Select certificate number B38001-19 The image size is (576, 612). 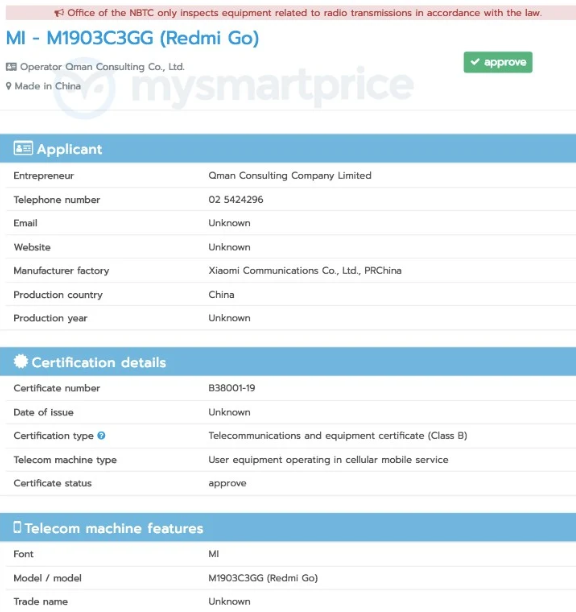tap(232, 388)
